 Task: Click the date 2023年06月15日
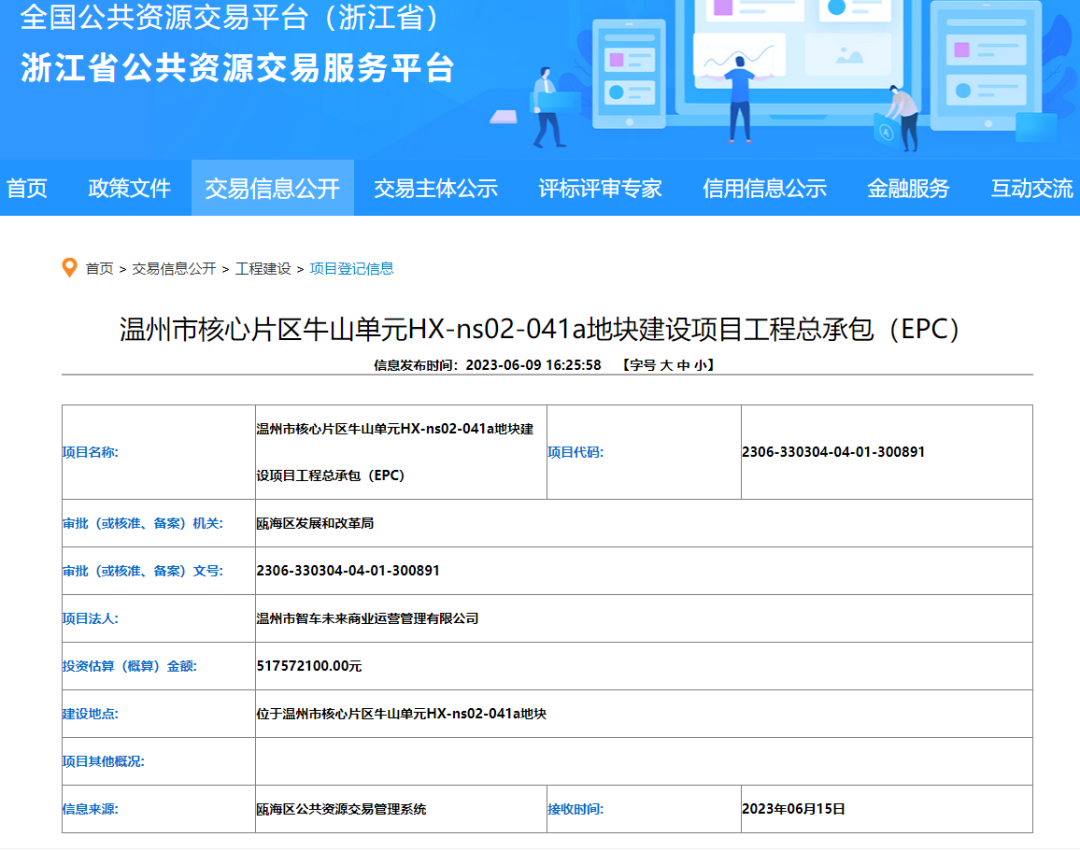click(793, 809)
